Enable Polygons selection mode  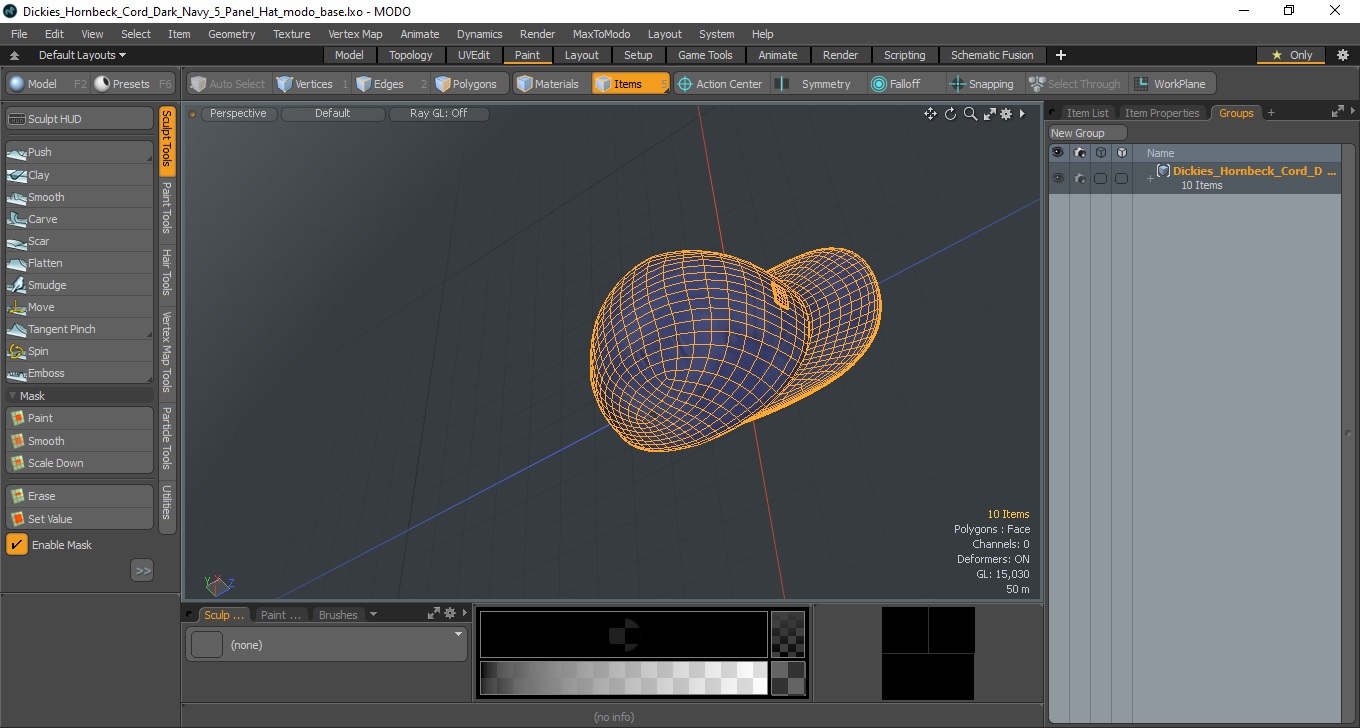[x=471, y=84]
